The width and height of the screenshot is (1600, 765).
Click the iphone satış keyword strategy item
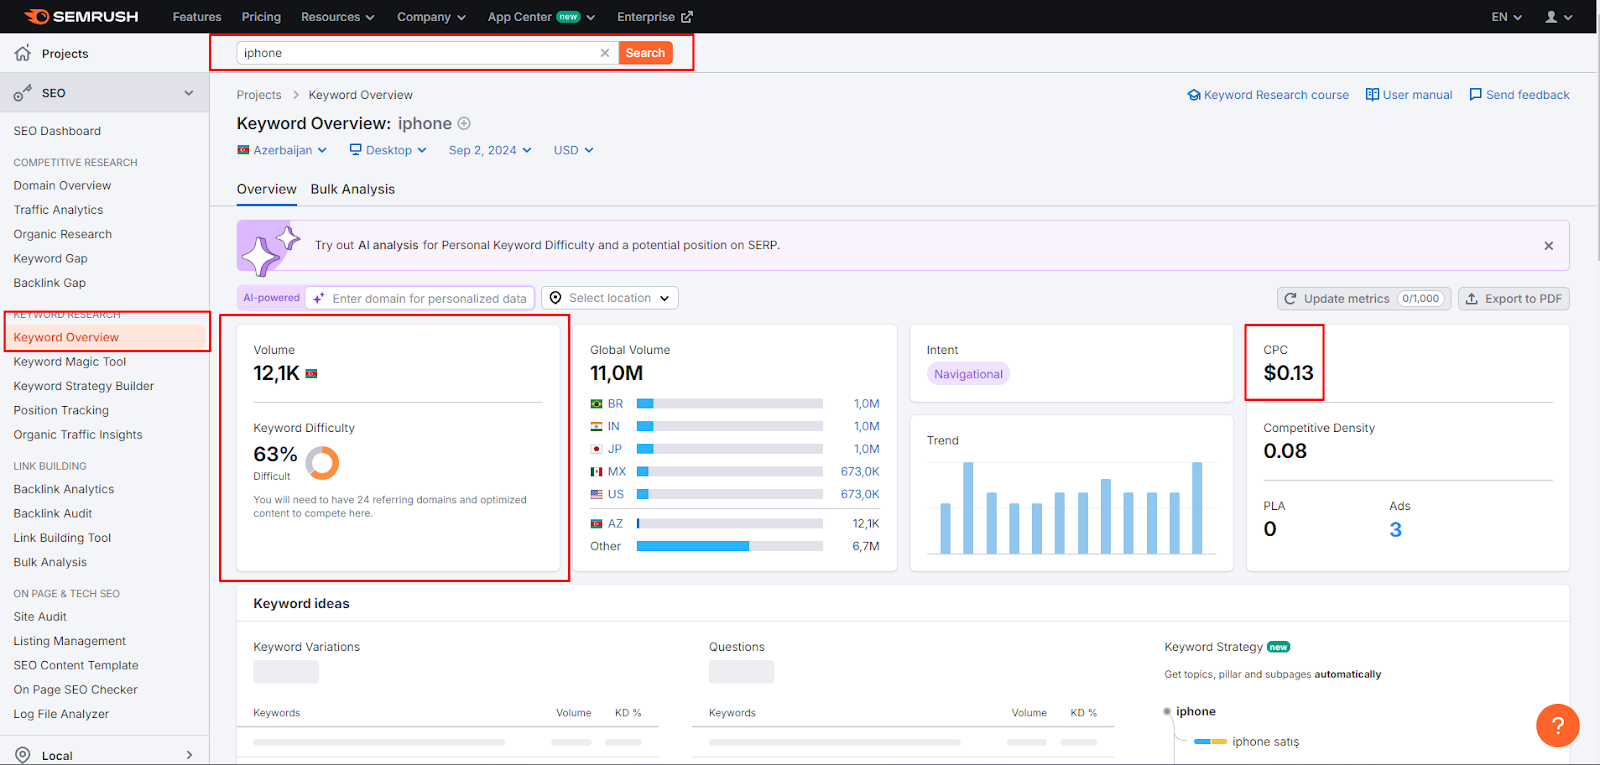1265,742
